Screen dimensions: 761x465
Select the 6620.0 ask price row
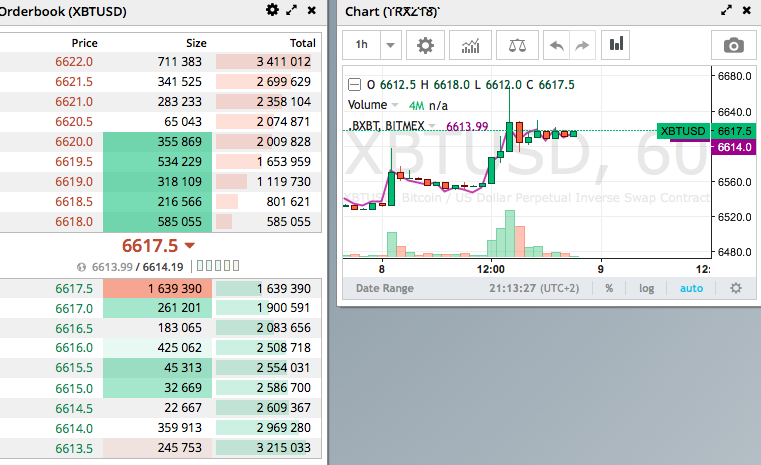(x=160, y=142)
